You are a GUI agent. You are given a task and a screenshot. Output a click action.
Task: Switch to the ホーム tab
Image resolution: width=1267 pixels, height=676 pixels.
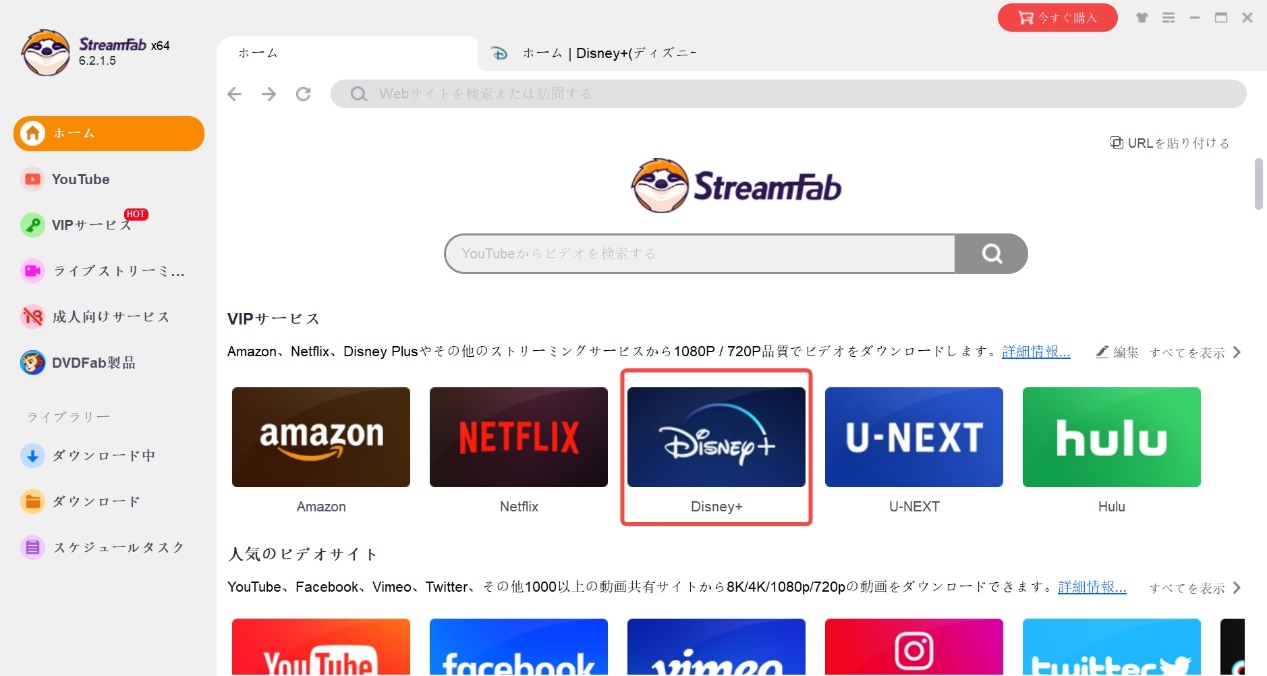[347, 53]
